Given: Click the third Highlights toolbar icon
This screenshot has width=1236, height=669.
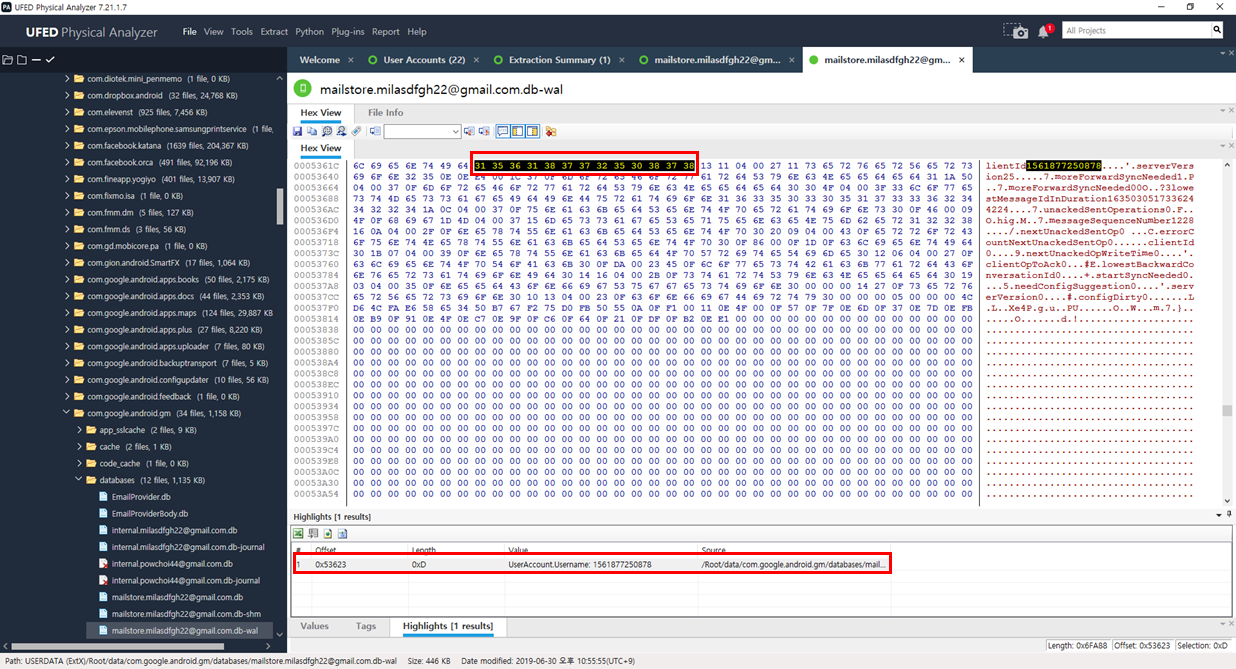Looking at the screenshot, I should coord(327,533).
